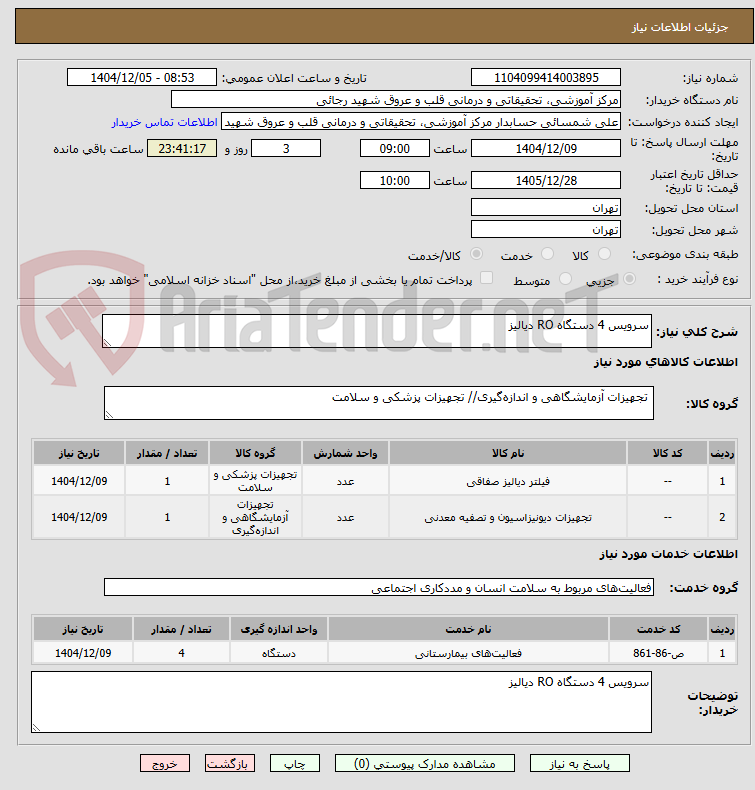Click the تجهیزات دیونیزاسیون و تصفیه معدنی cell
Screen dimensions: 755x790
[508, 517]
